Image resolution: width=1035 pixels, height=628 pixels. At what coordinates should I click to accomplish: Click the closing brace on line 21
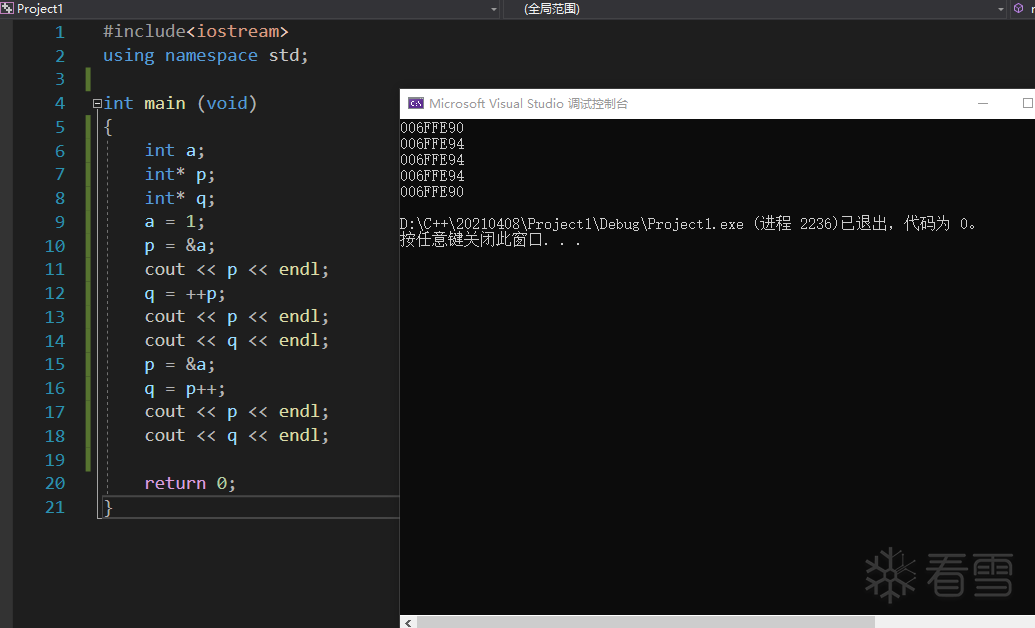point(108,508)
